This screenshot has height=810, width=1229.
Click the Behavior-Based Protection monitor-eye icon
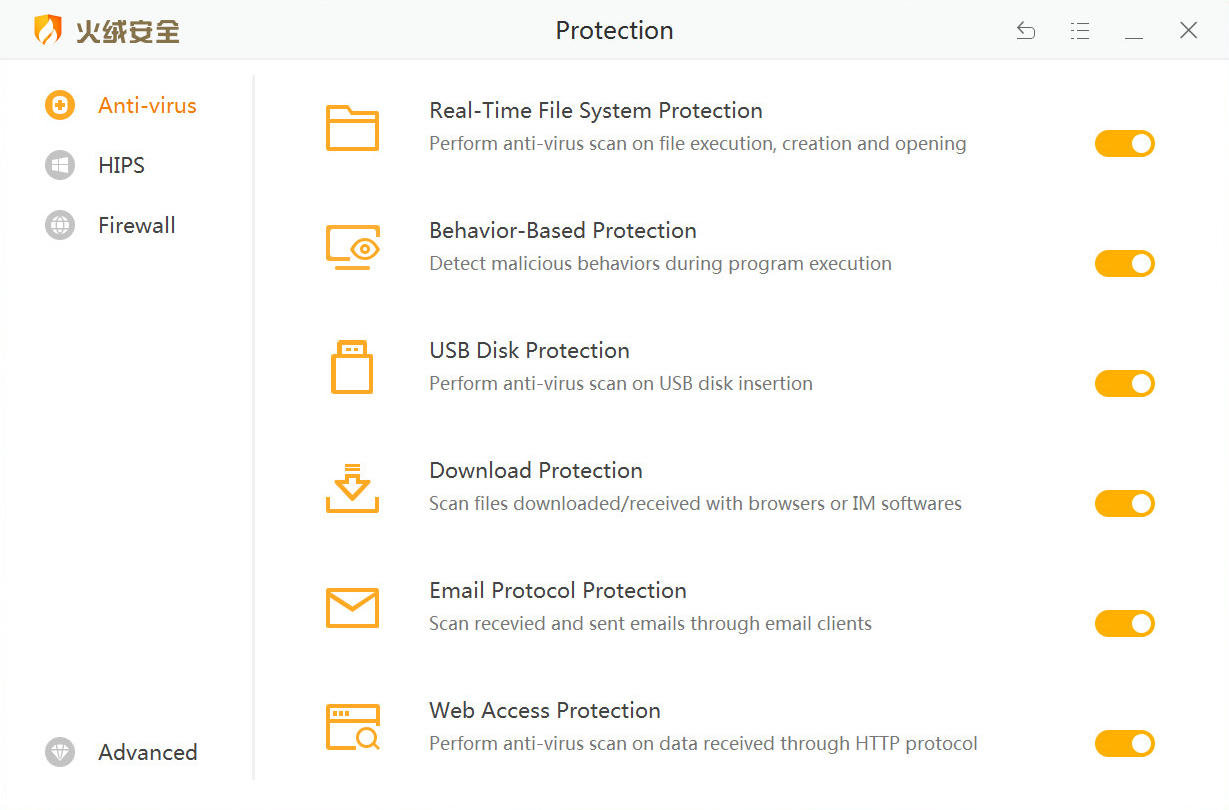[352, 248]
